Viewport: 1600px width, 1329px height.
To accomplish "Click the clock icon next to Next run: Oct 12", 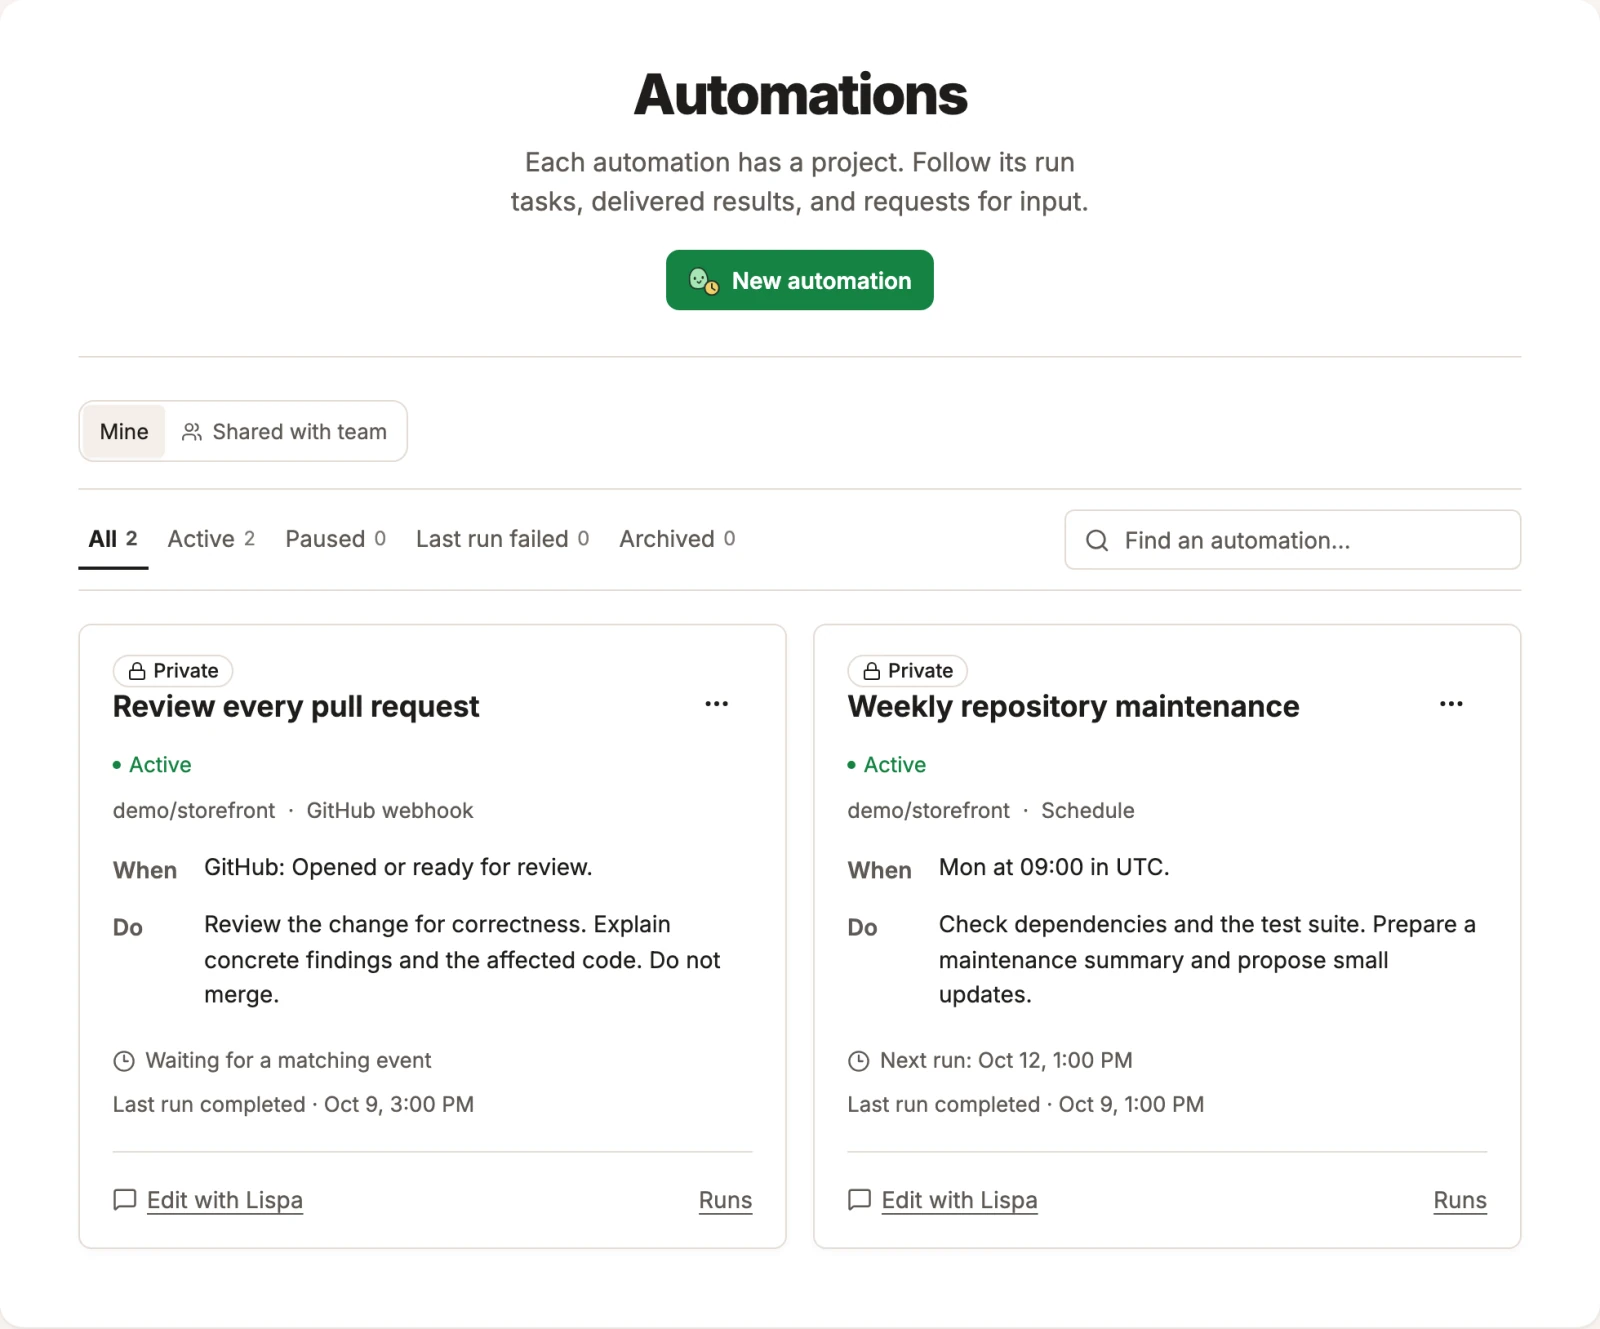I will (x=859, y=1061).
